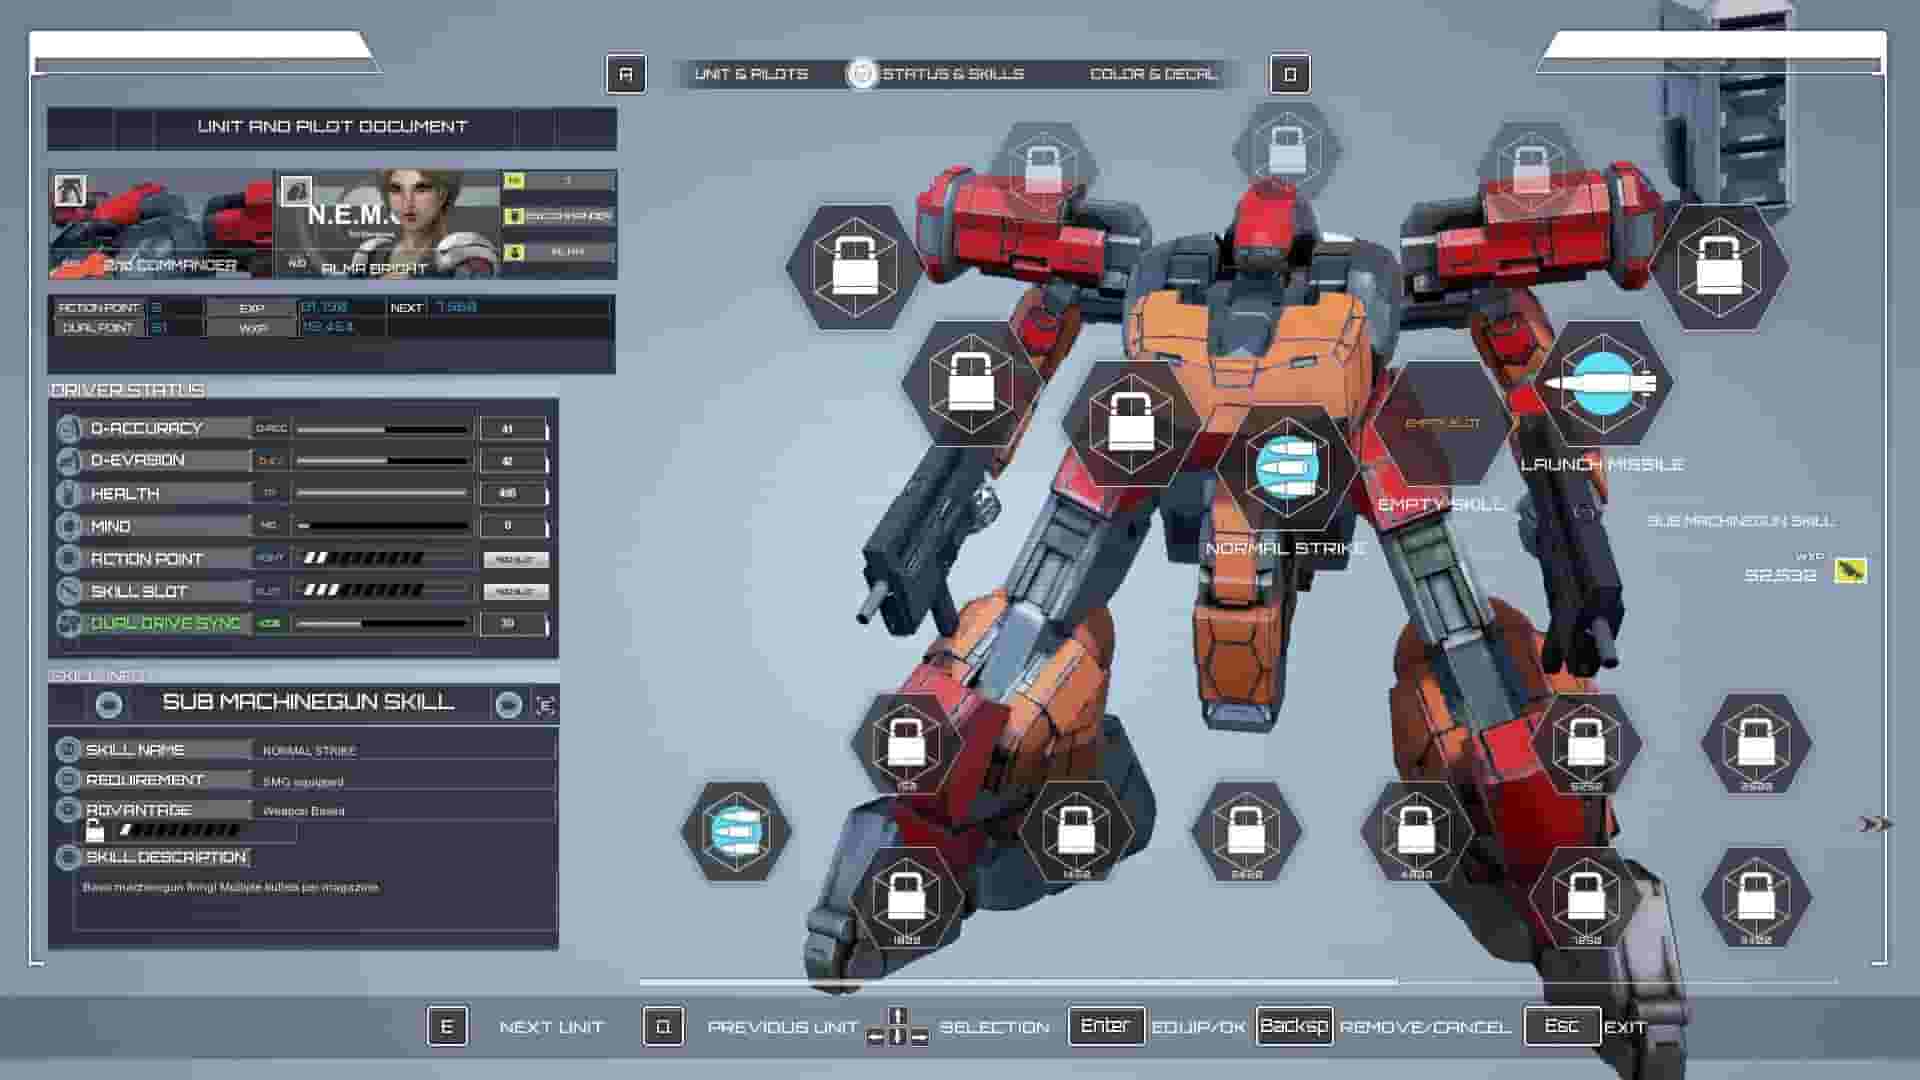Click the HEALTH stat icon
Viewport: 1920px width, 1080px height.
[67, 493]
